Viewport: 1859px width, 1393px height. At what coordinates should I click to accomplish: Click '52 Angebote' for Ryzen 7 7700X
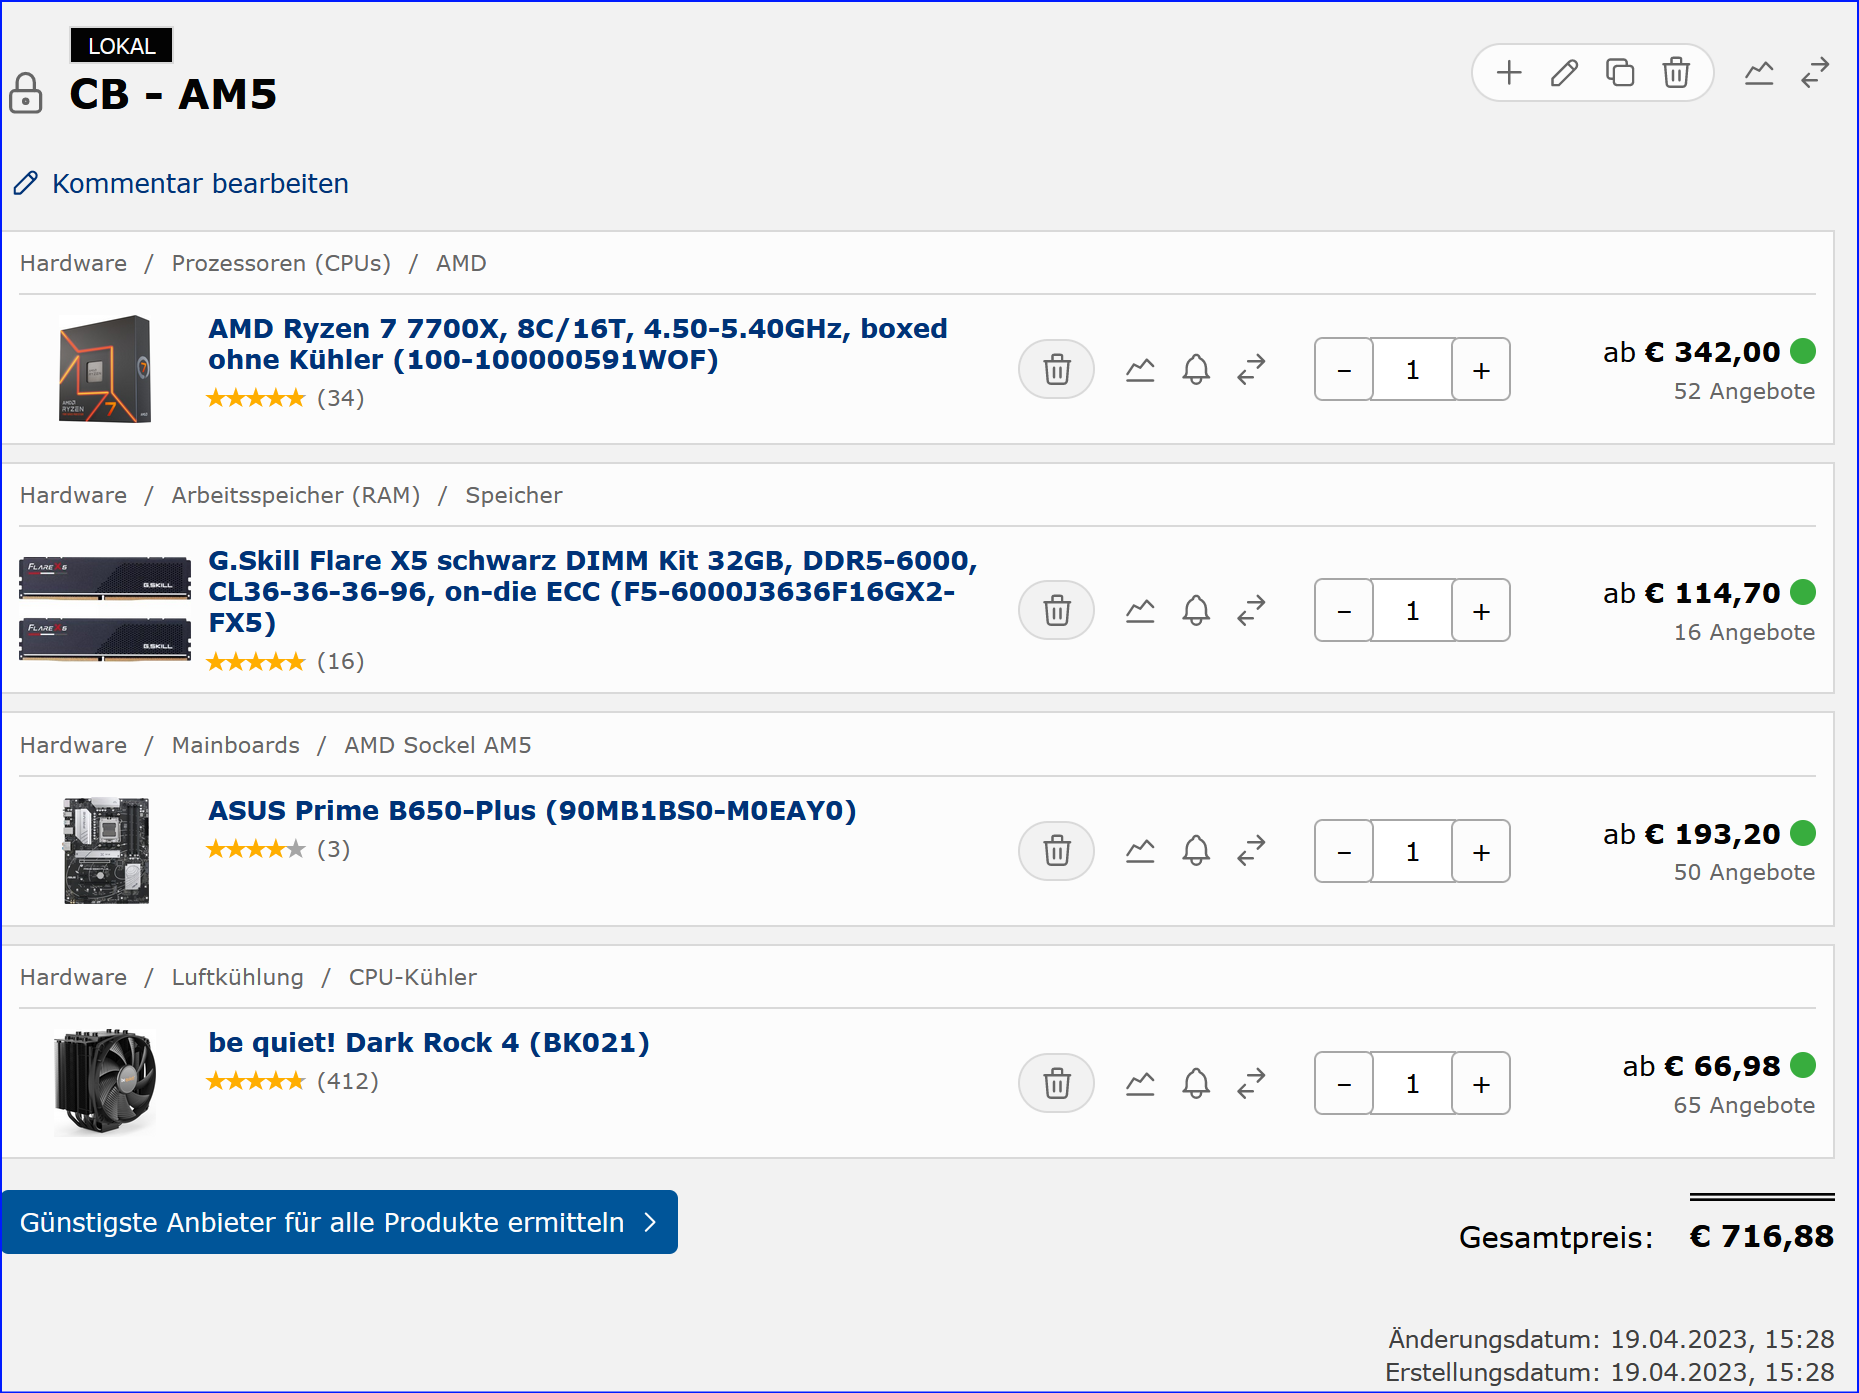(1744, 391)
